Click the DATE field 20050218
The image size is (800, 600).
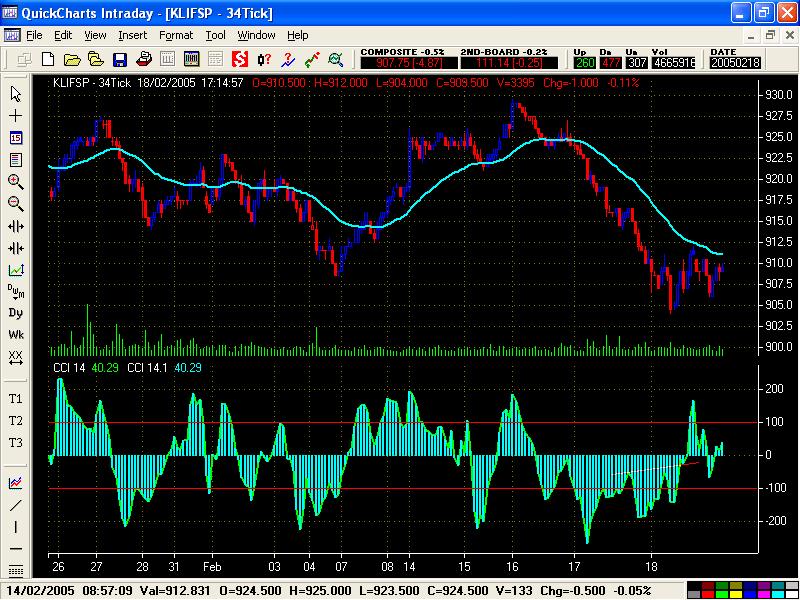[735, 63]
